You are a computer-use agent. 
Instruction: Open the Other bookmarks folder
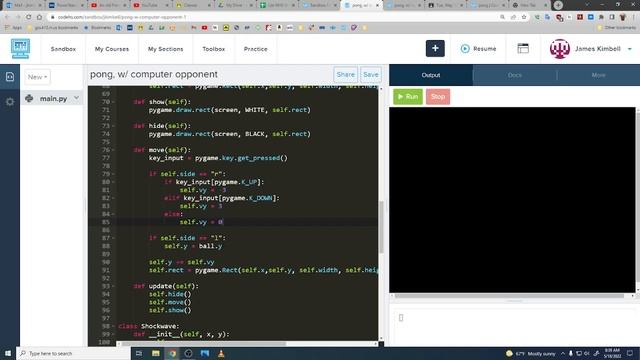click(616, 28)
